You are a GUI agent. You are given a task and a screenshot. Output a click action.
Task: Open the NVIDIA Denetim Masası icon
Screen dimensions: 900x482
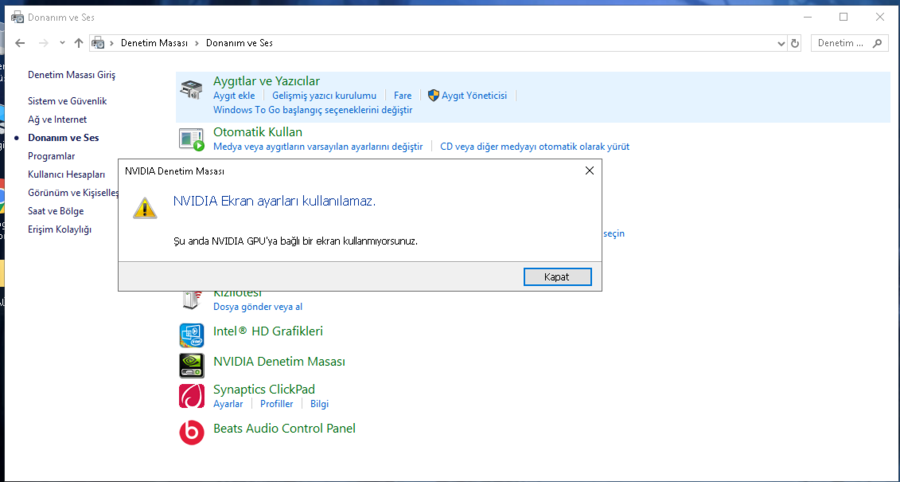[x=191, y=365]
